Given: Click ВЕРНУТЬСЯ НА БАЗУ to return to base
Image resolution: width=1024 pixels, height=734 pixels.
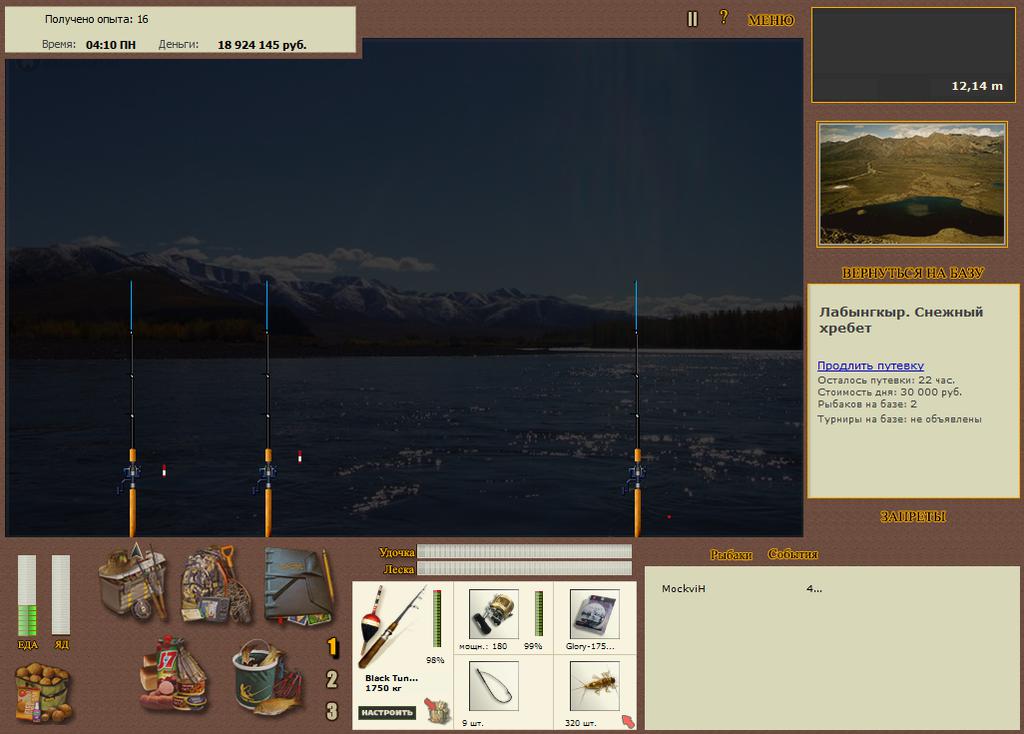Looking at the screenshot, I should [x=912, y=273].
